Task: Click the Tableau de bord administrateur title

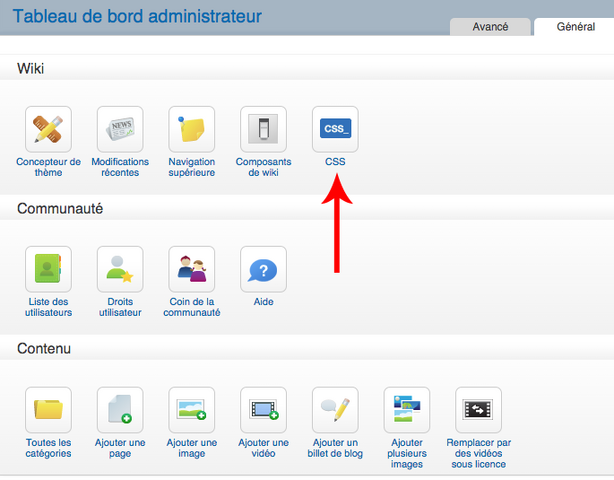Action: click(137, 16)
